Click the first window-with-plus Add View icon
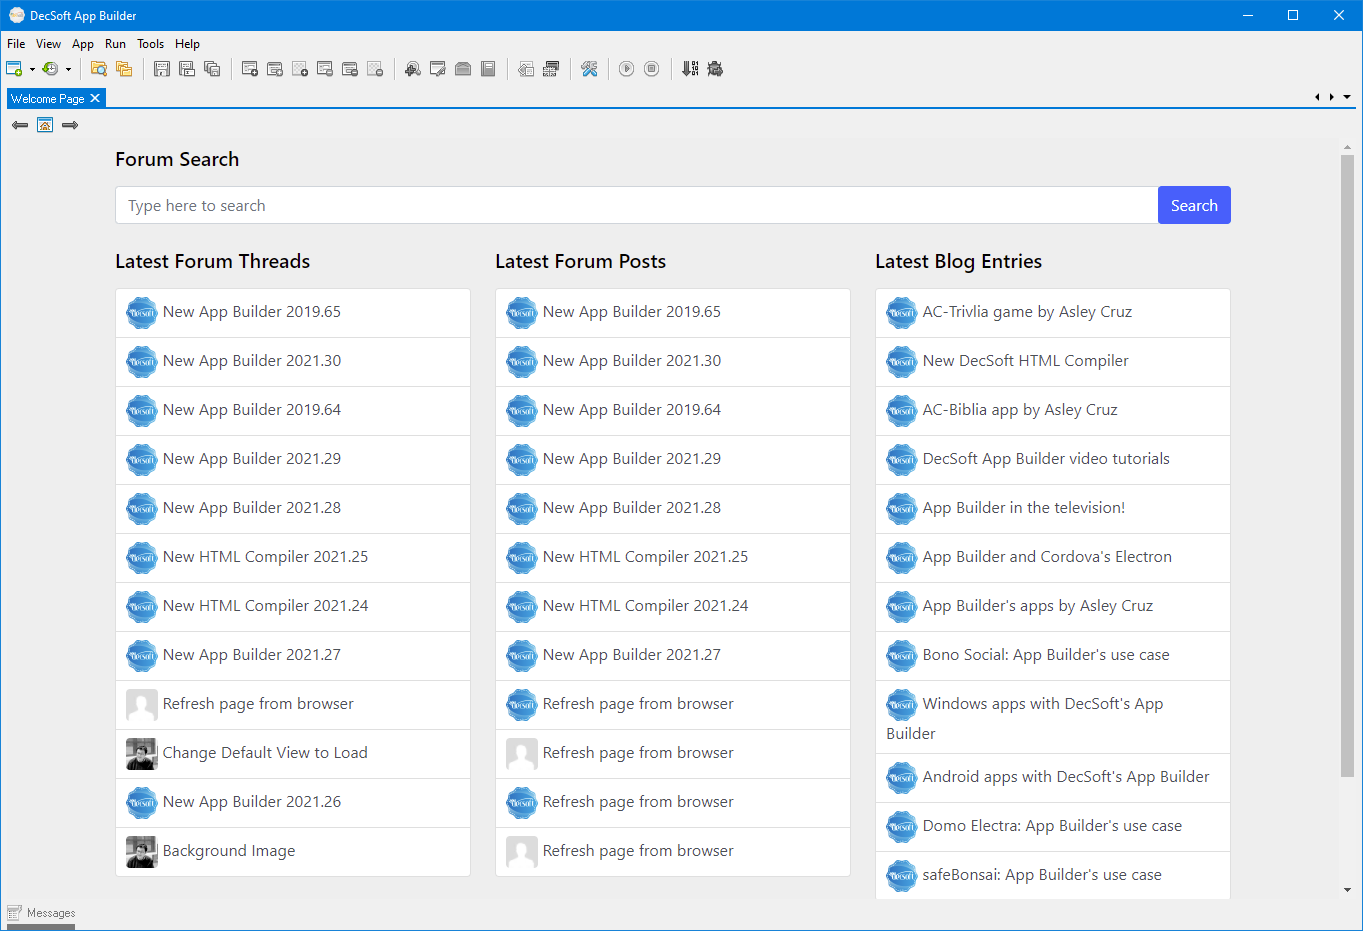Screen dimensions: 1363x931 250,69
